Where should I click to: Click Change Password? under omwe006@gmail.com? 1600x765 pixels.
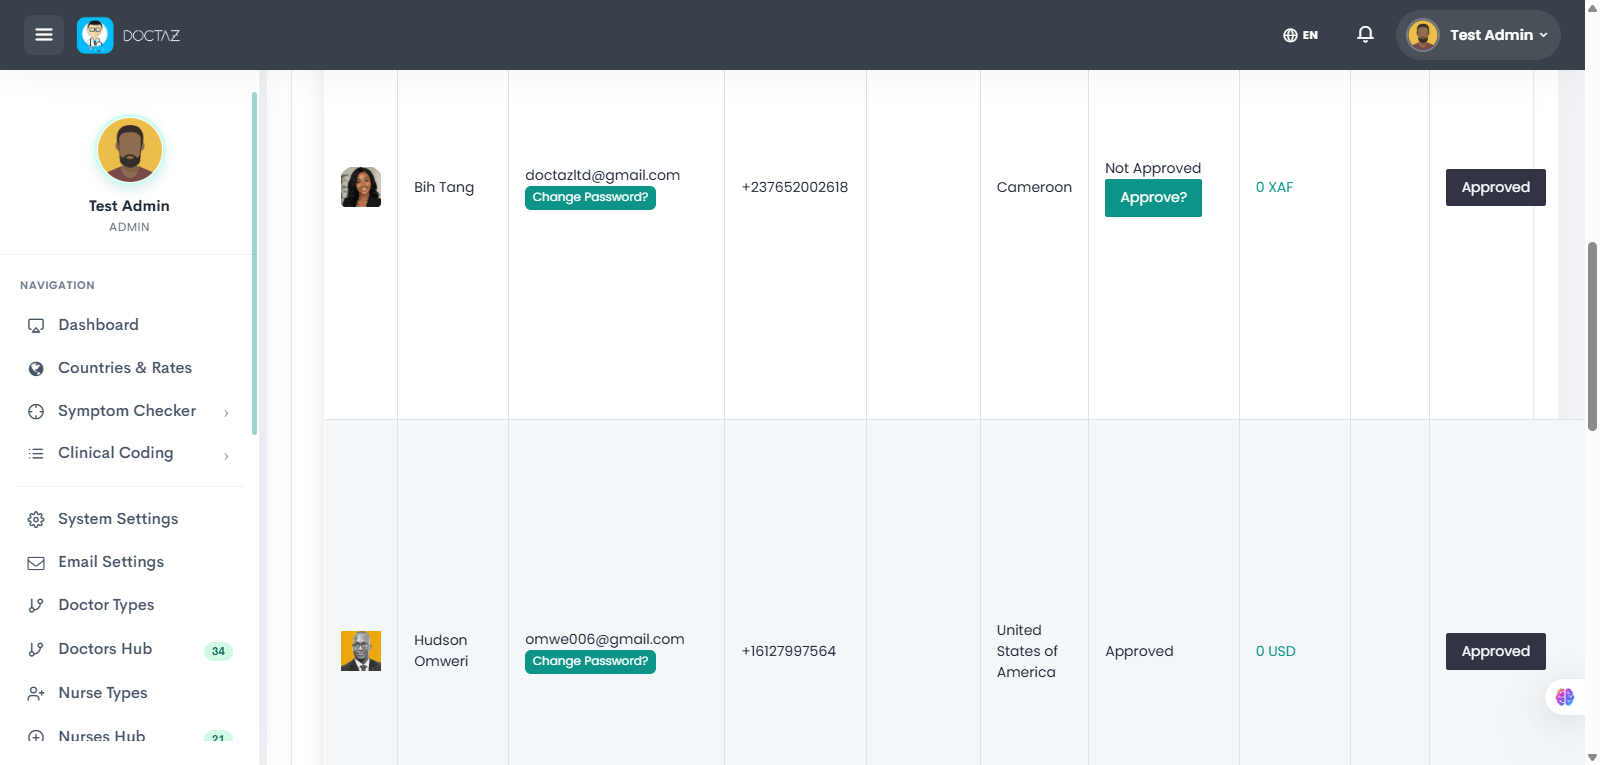[590, 662]
